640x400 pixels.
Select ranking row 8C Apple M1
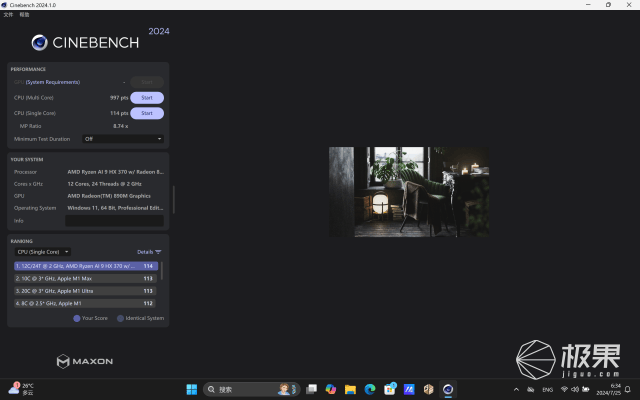85,304
